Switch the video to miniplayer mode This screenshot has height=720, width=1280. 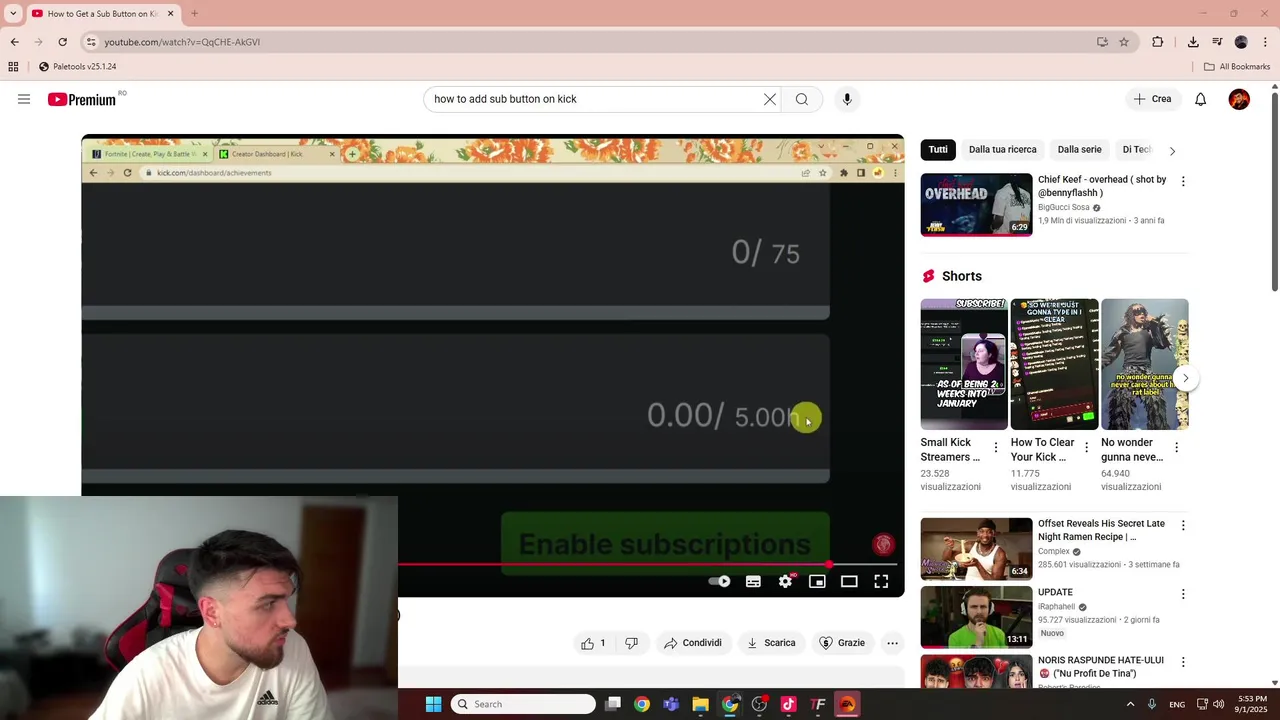817,581
